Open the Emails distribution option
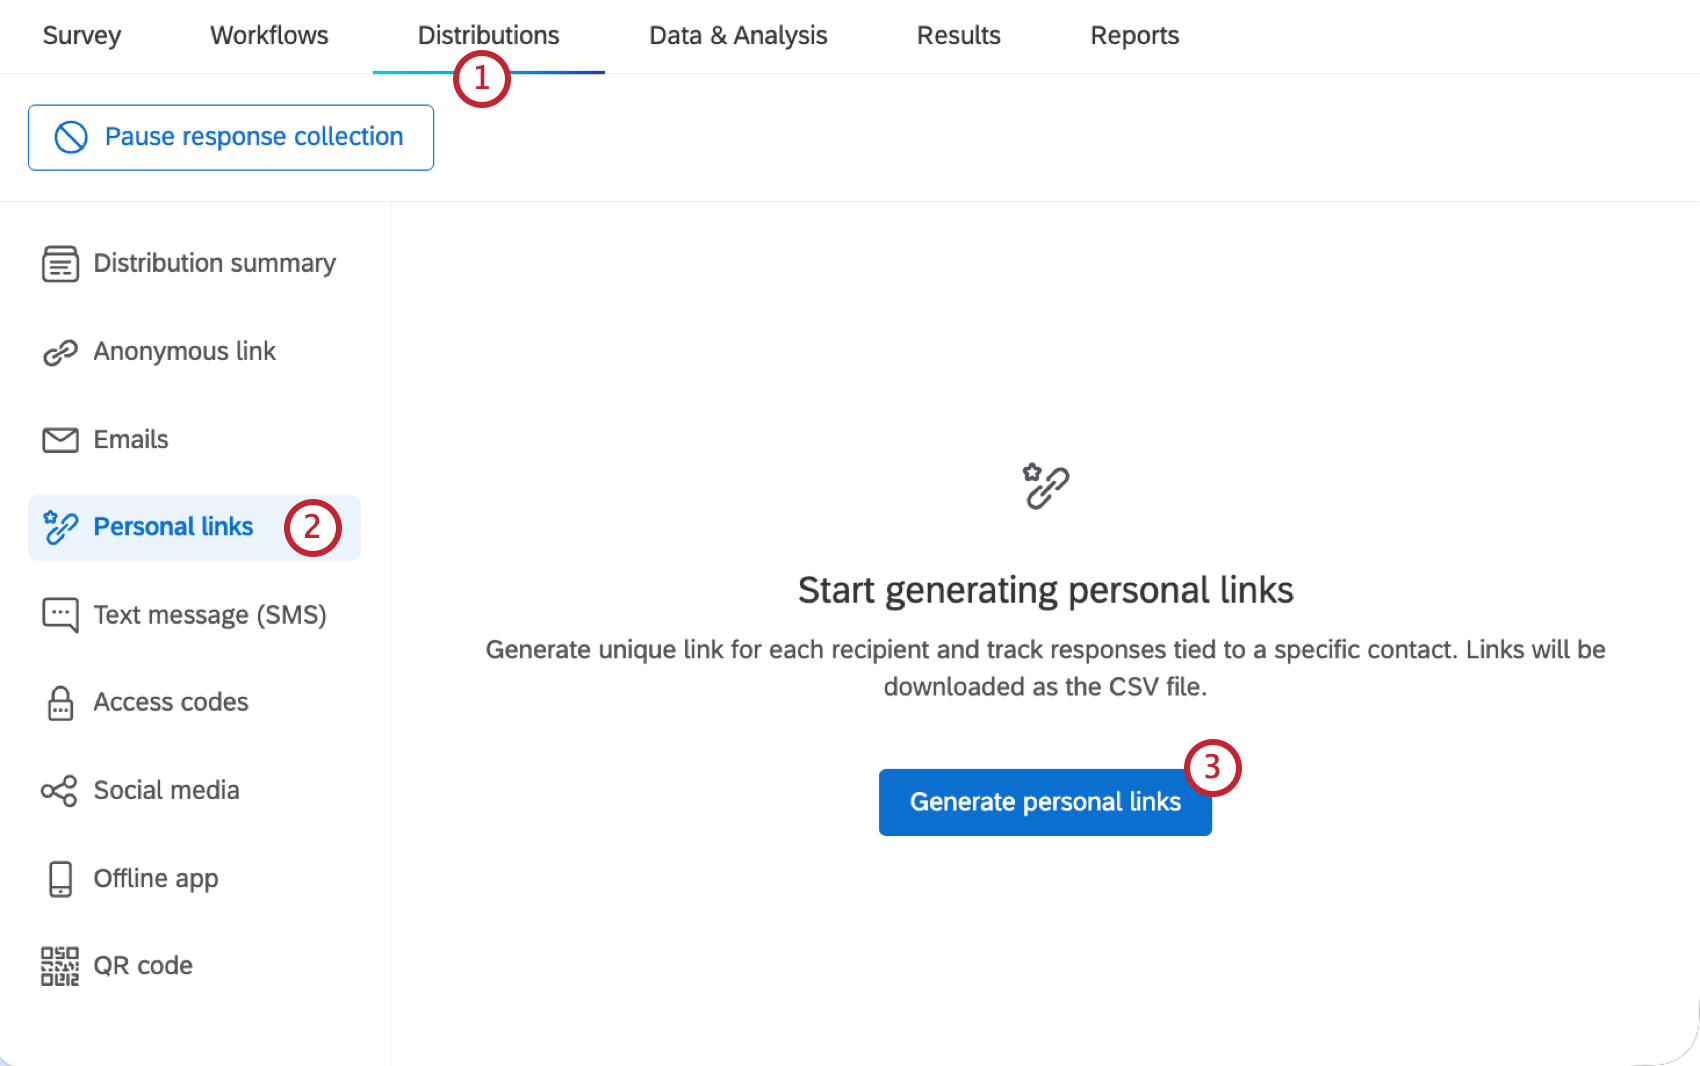The height and width of the screenshot is (1066, 1700). (194, 440)
